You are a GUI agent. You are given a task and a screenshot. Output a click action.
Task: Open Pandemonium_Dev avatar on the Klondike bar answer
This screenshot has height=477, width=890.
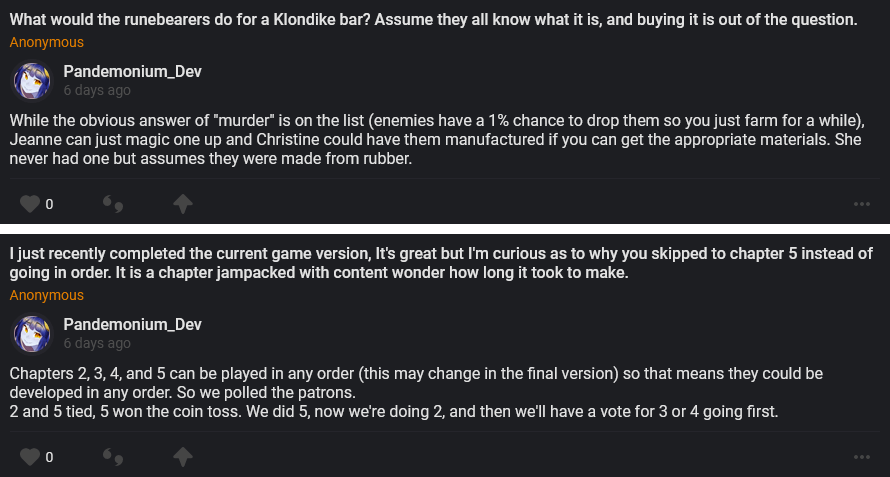(x=31, y=80)
